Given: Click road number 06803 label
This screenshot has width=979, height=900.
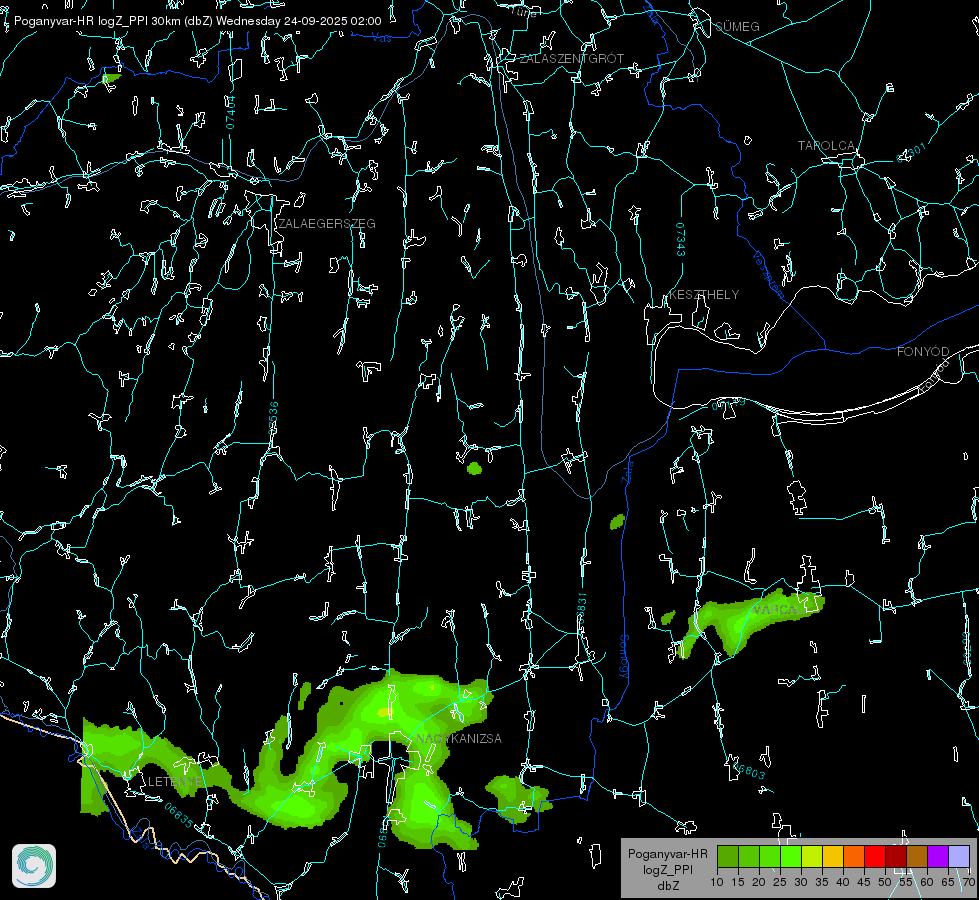Looking at the screenshot, I should 749,771.
